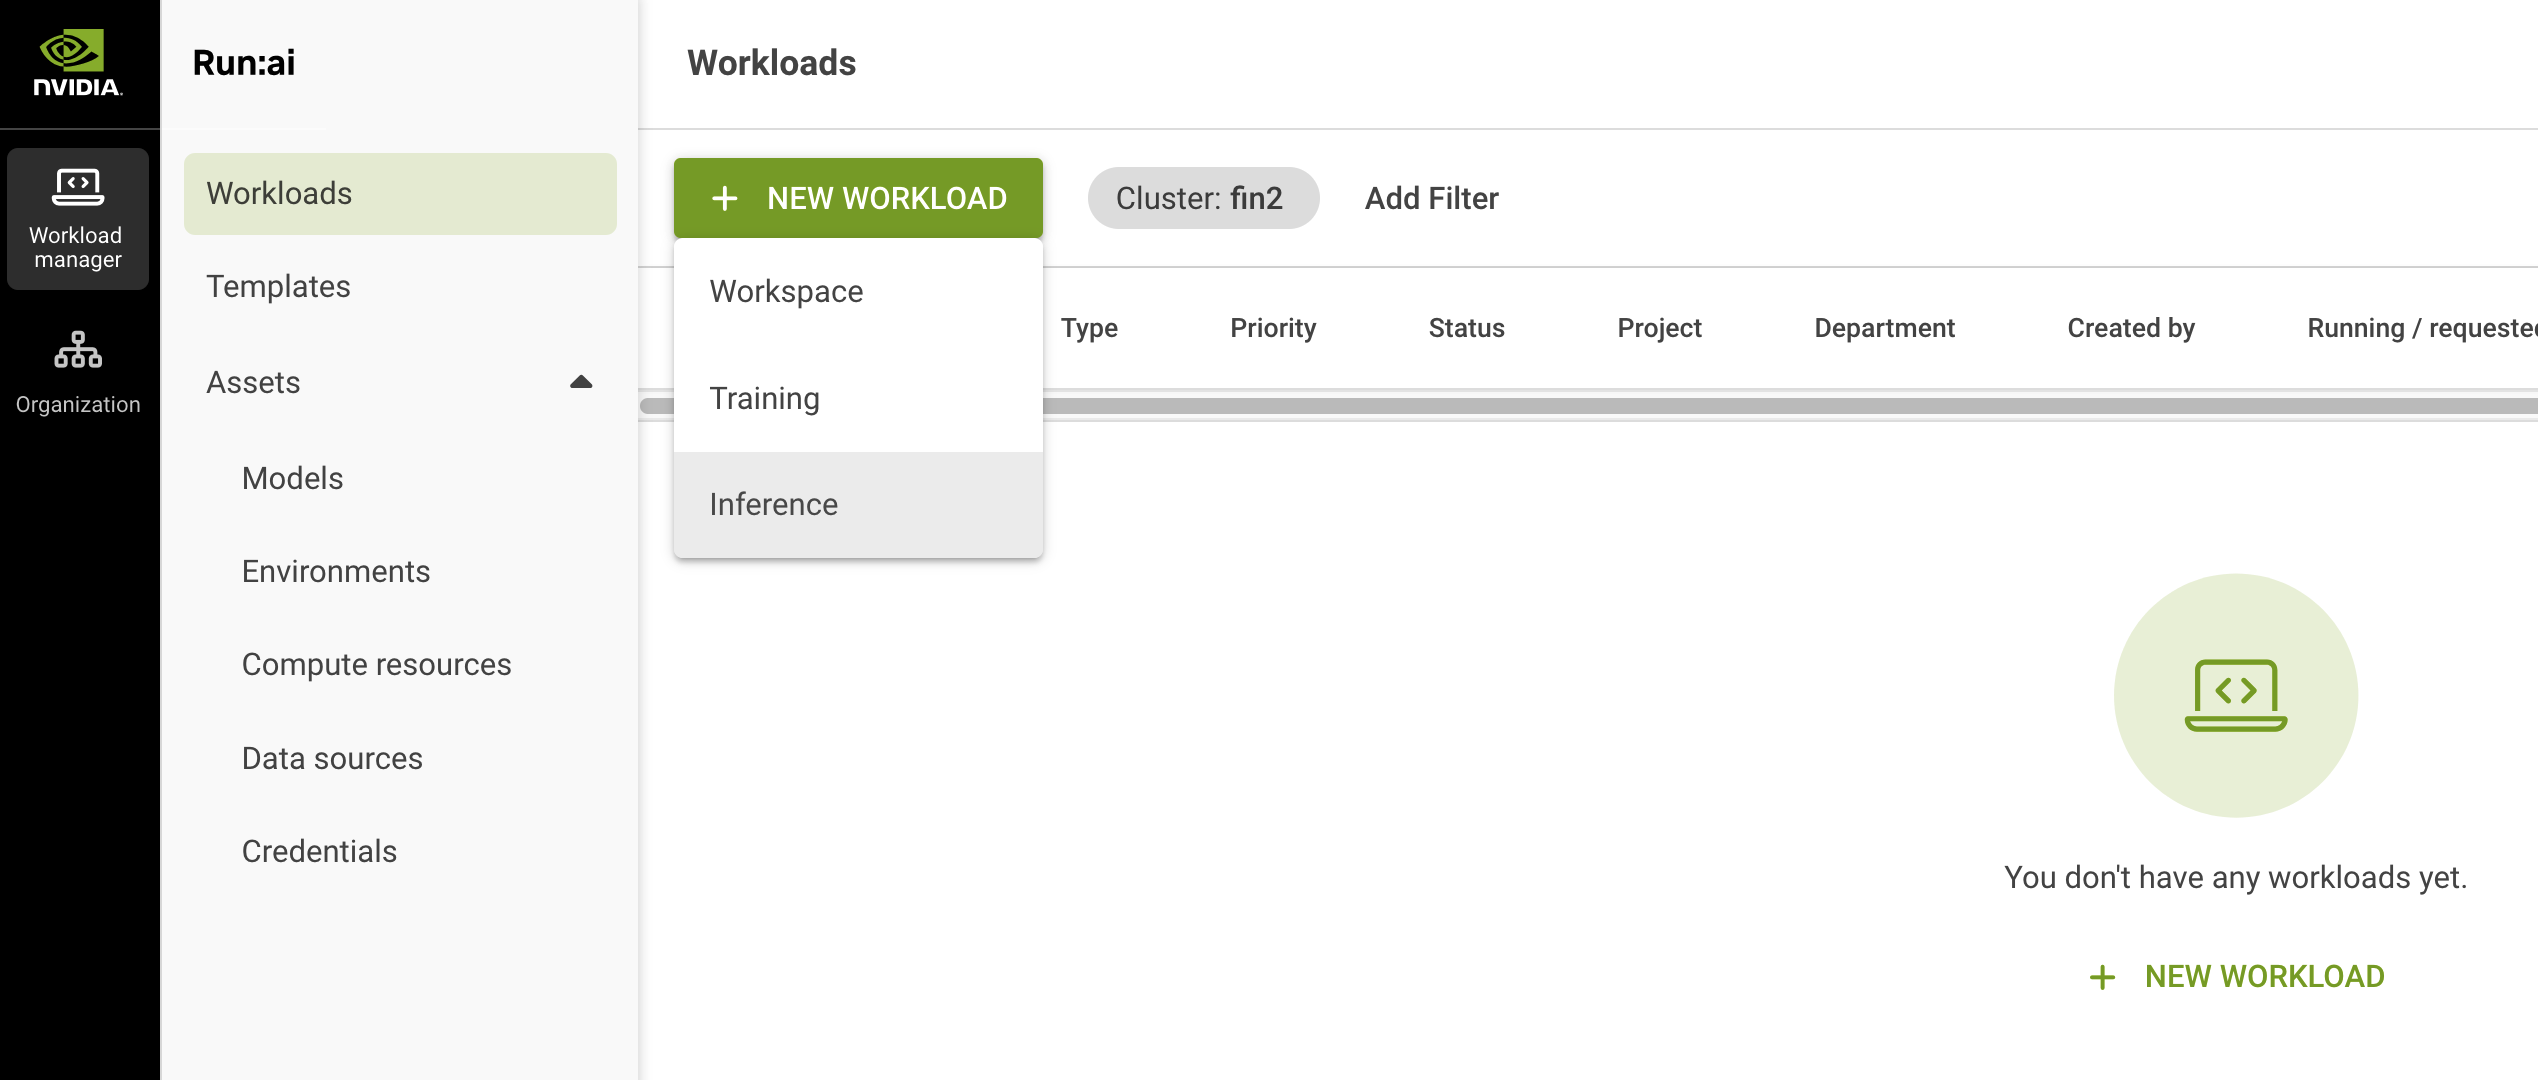Screen dimensions: 2538x1080
Task: Sort by the Status column header
Action: [1466, 328]
